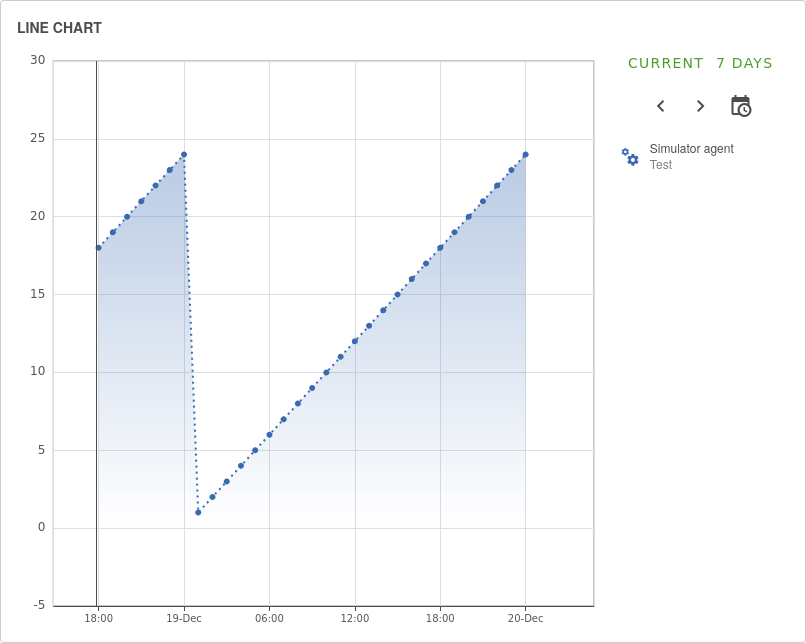Click the 30 y-axis label
The width and height of the screenshot is (806, 643).
pos(38,60)
